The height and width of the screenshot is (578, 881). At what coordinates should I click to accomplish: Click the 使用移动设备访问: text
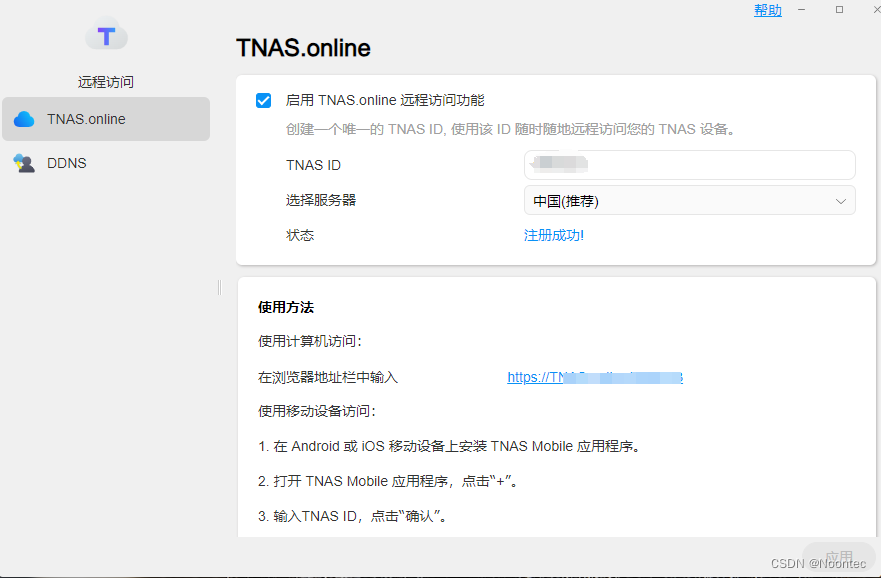click(x=316, y=411)
